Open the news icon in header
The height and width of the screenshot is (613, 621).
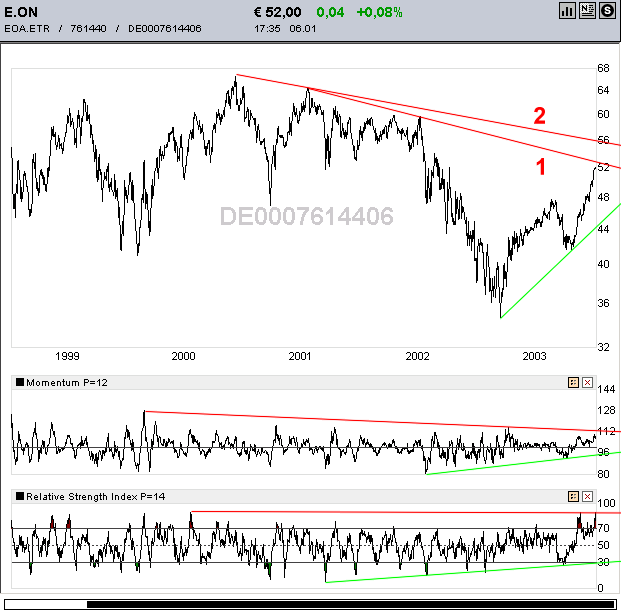pos(587,11)
